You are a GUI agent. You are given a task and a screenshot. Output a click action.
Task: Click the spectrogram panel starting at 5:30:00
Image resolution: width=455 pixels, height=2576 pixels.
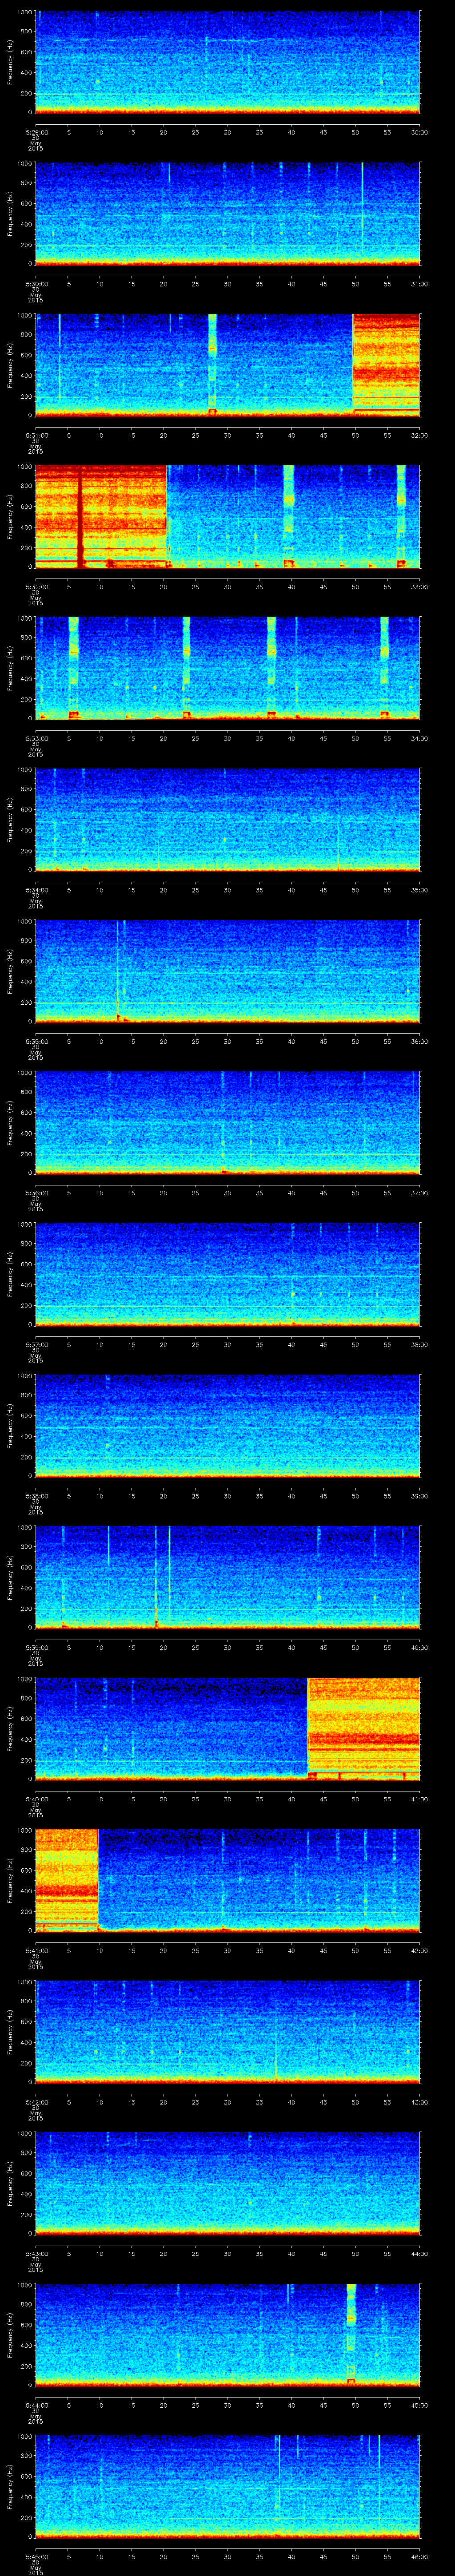click(227, 214)
